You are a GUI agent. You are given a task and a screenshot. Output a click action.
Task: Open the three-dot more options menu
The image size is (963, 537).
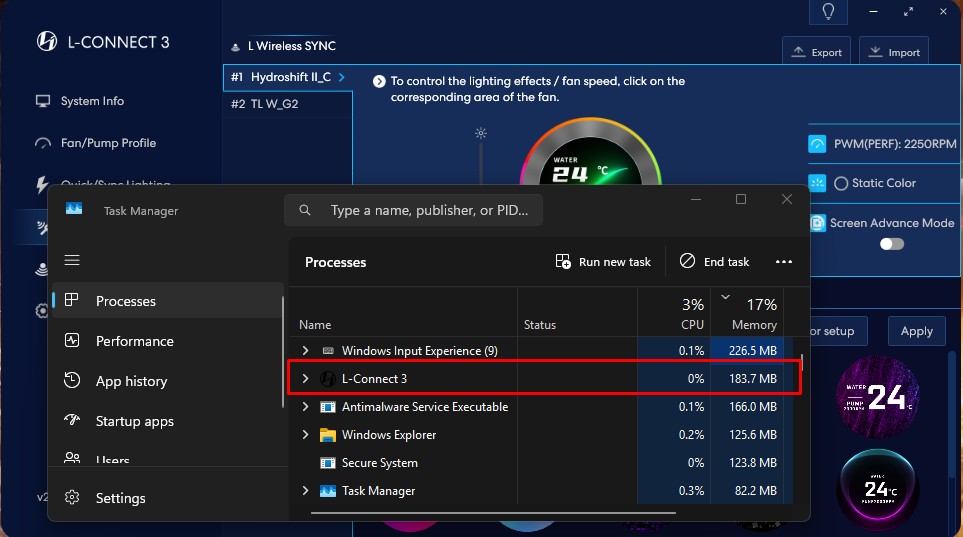[784, 262]
